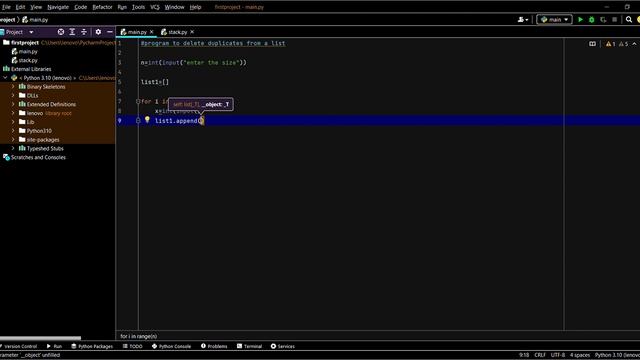
Task: Open the Python Console tool window
Action: coord(171,346)
